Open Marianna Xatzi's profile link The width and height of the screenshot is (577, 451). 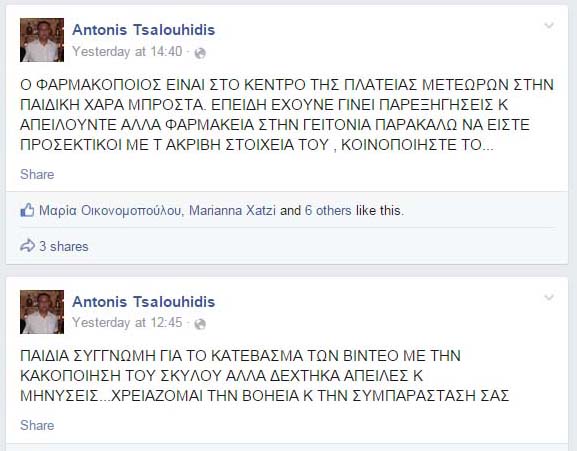pyautogui.click(x=232, y=211)
